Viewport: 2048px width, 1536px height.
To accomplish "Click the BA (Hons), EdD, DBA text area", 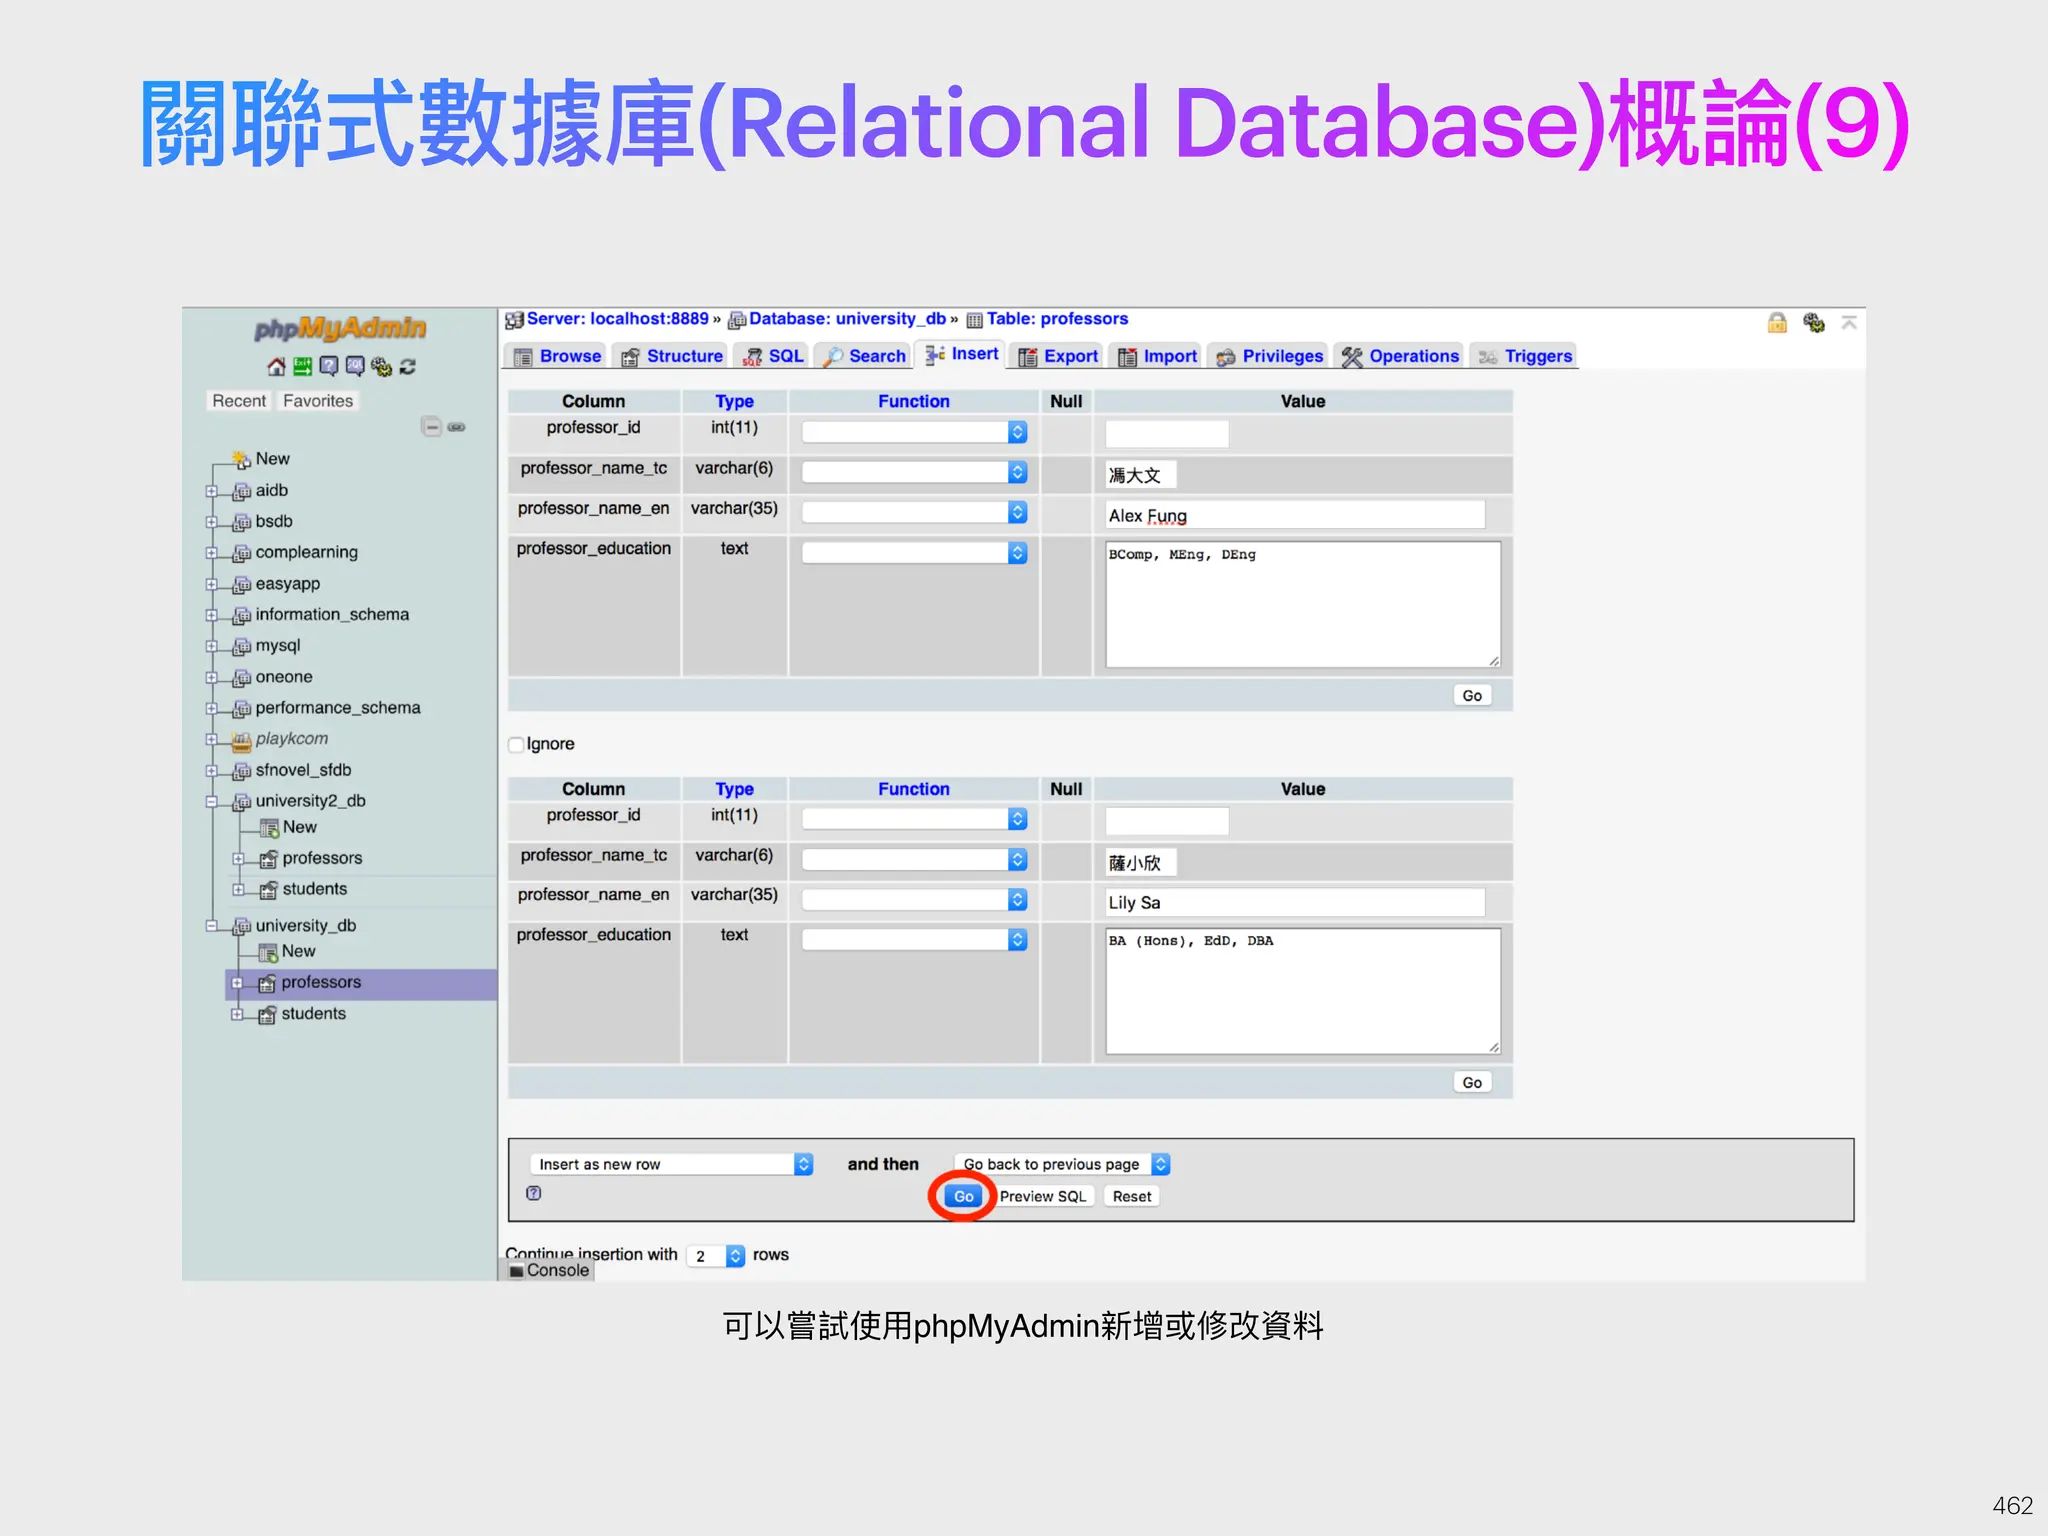I will point(1302,992).
